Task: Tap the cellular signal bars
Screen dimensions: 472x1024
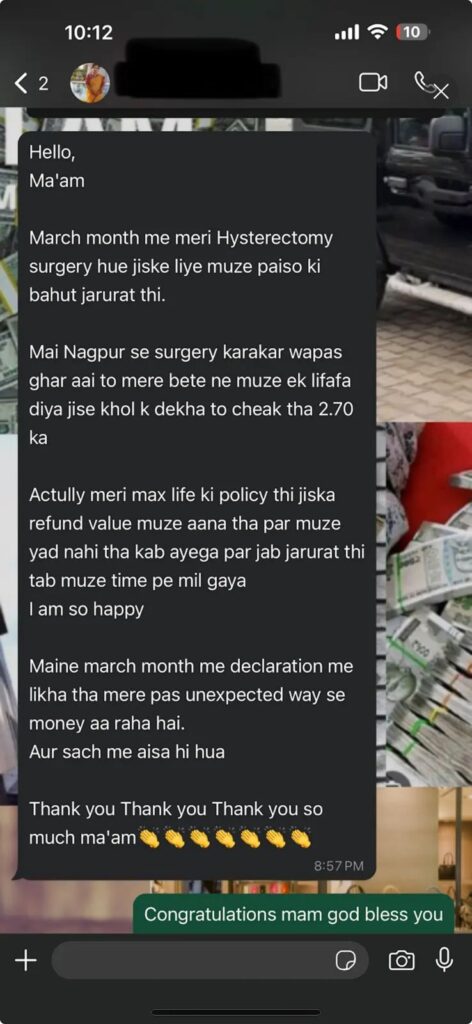Action: pyautogui.click(x=347, y=33)
